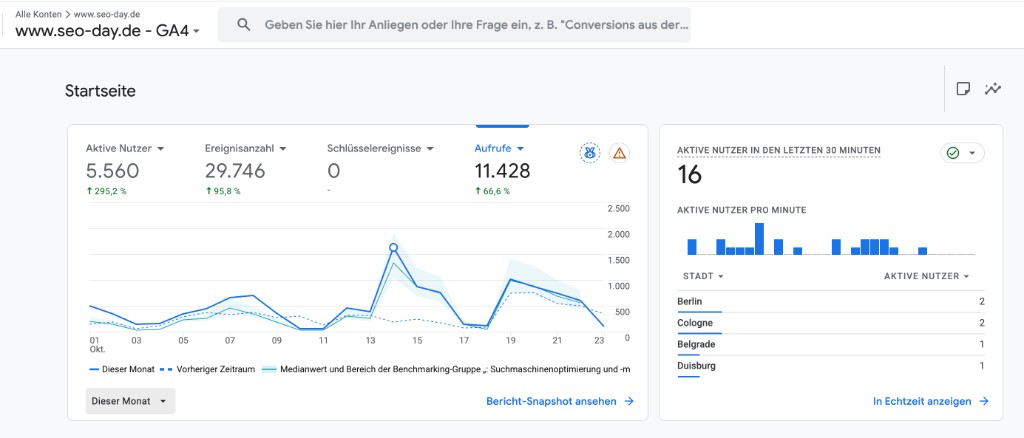Click the Berlin city row
The width and height of the screenshot is (1024, 438).
(x=831, y=302)
